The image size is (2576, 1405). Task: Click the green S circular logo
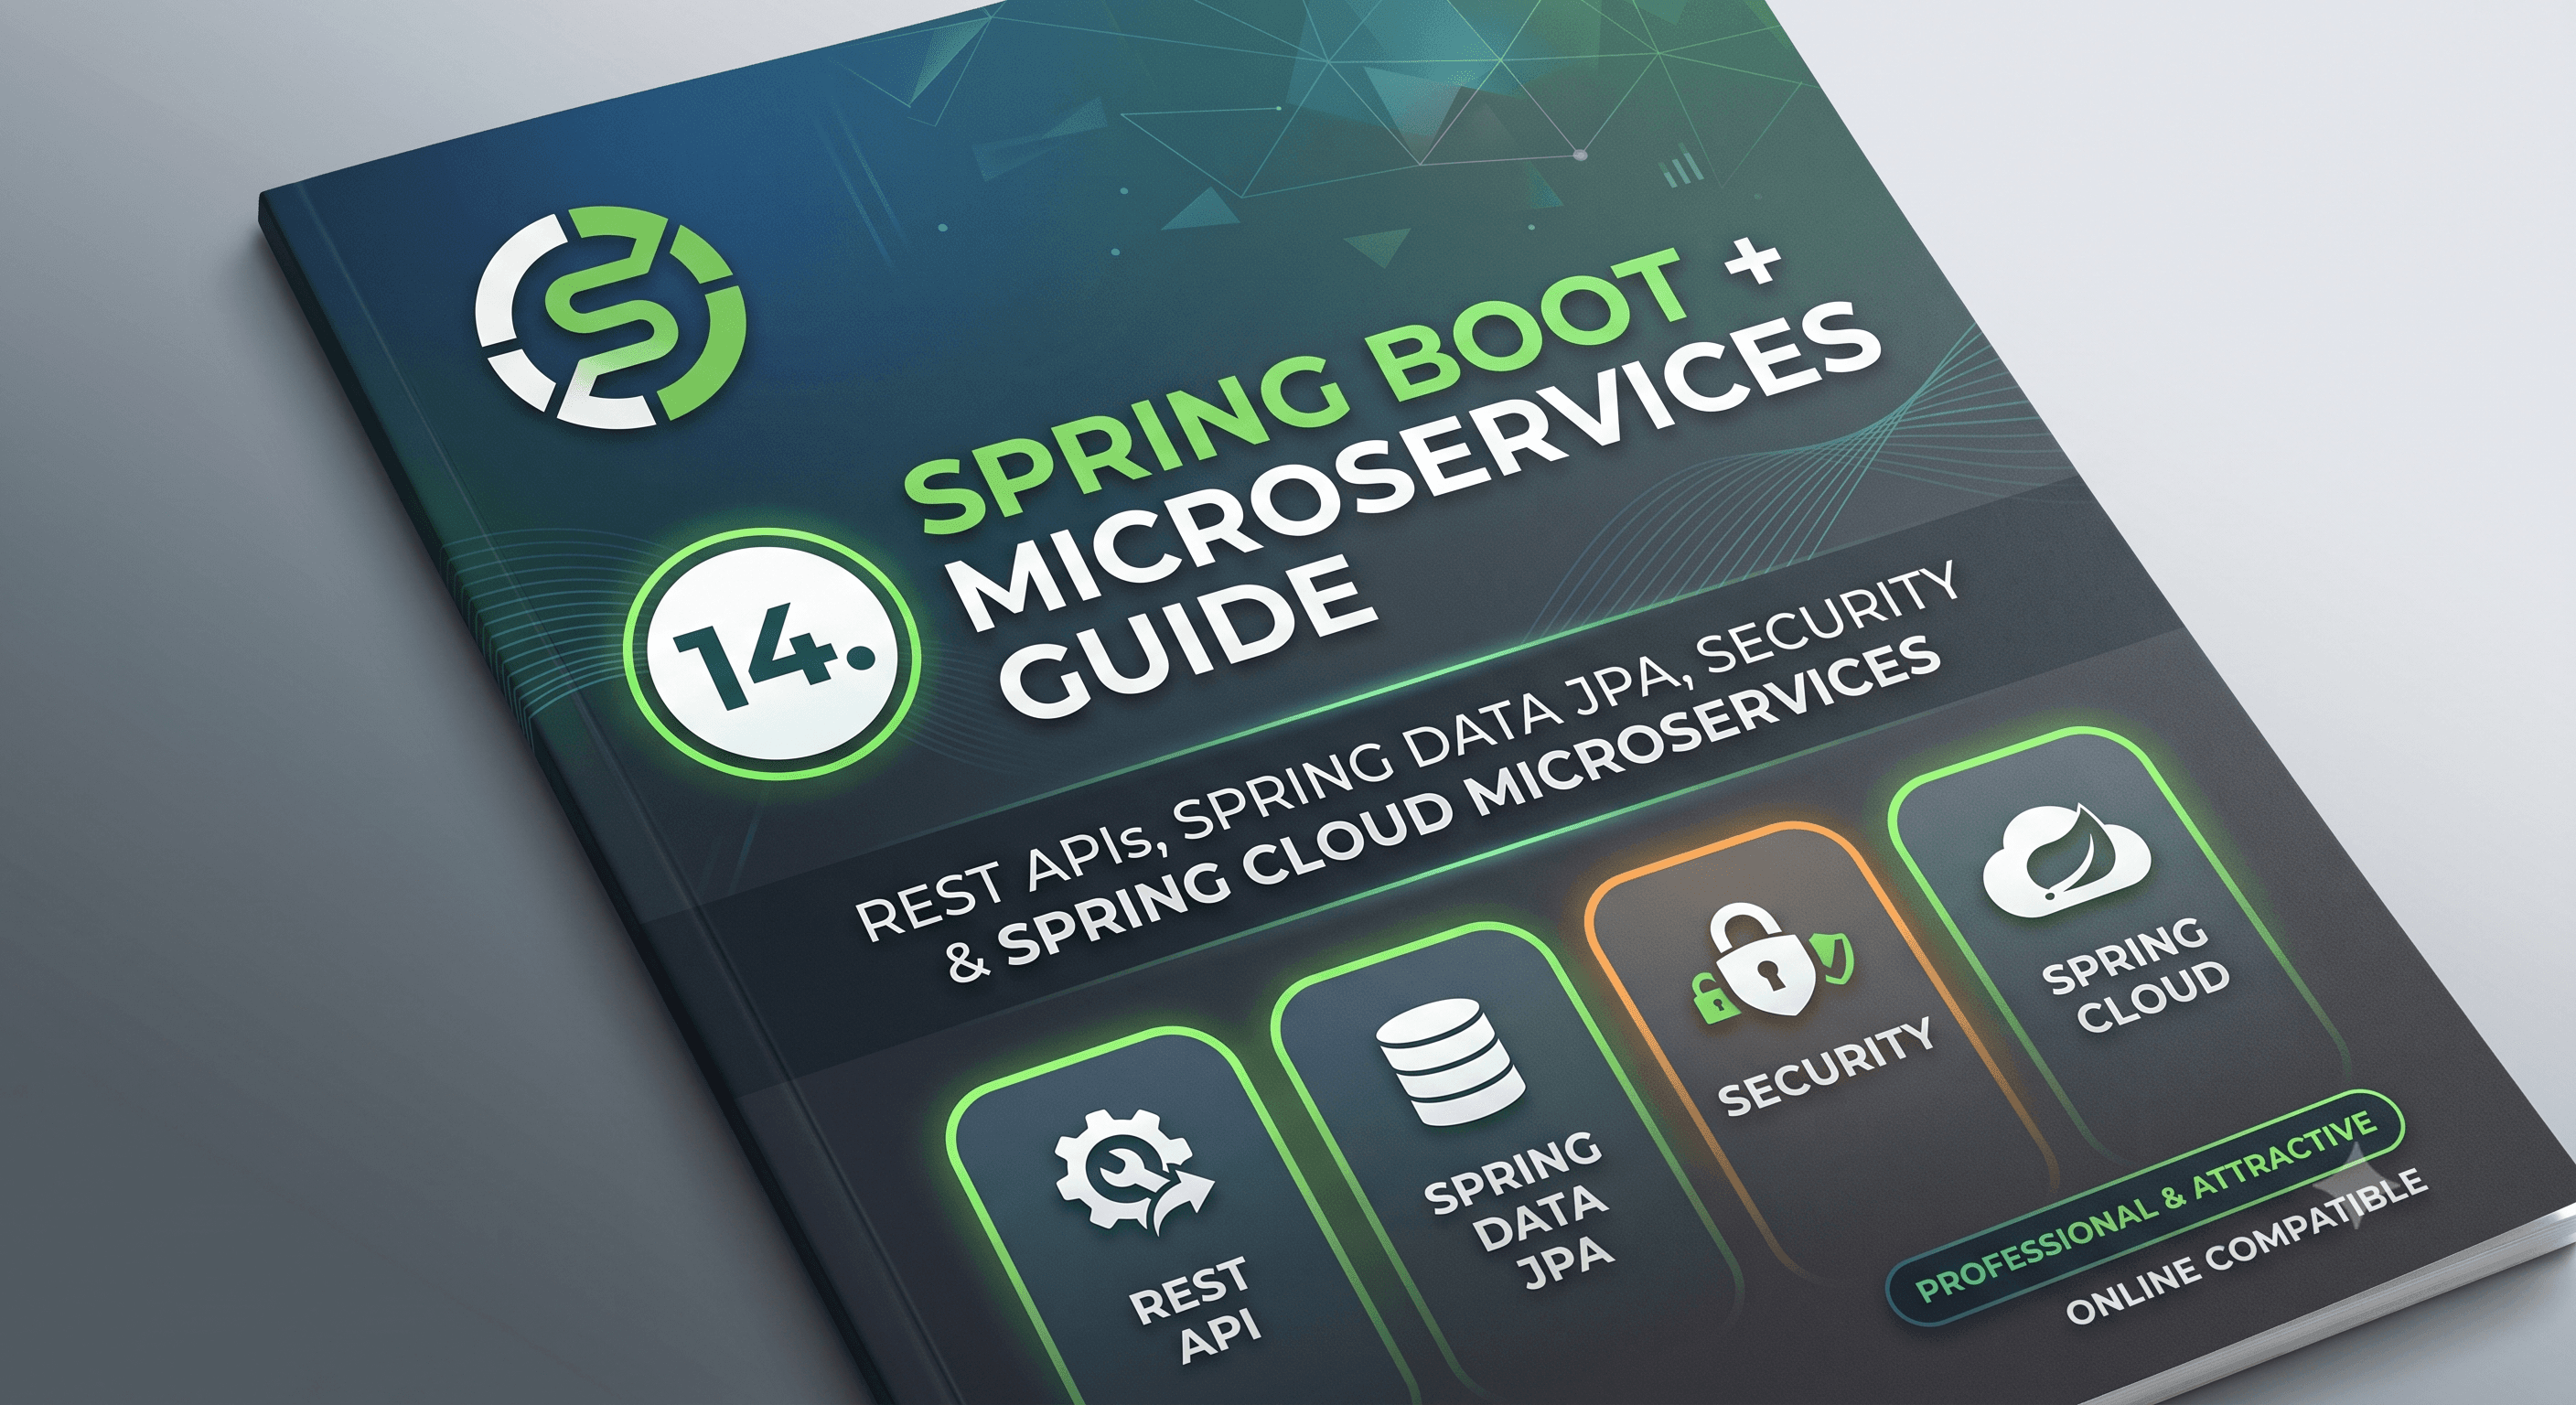(x=610, y=317)
